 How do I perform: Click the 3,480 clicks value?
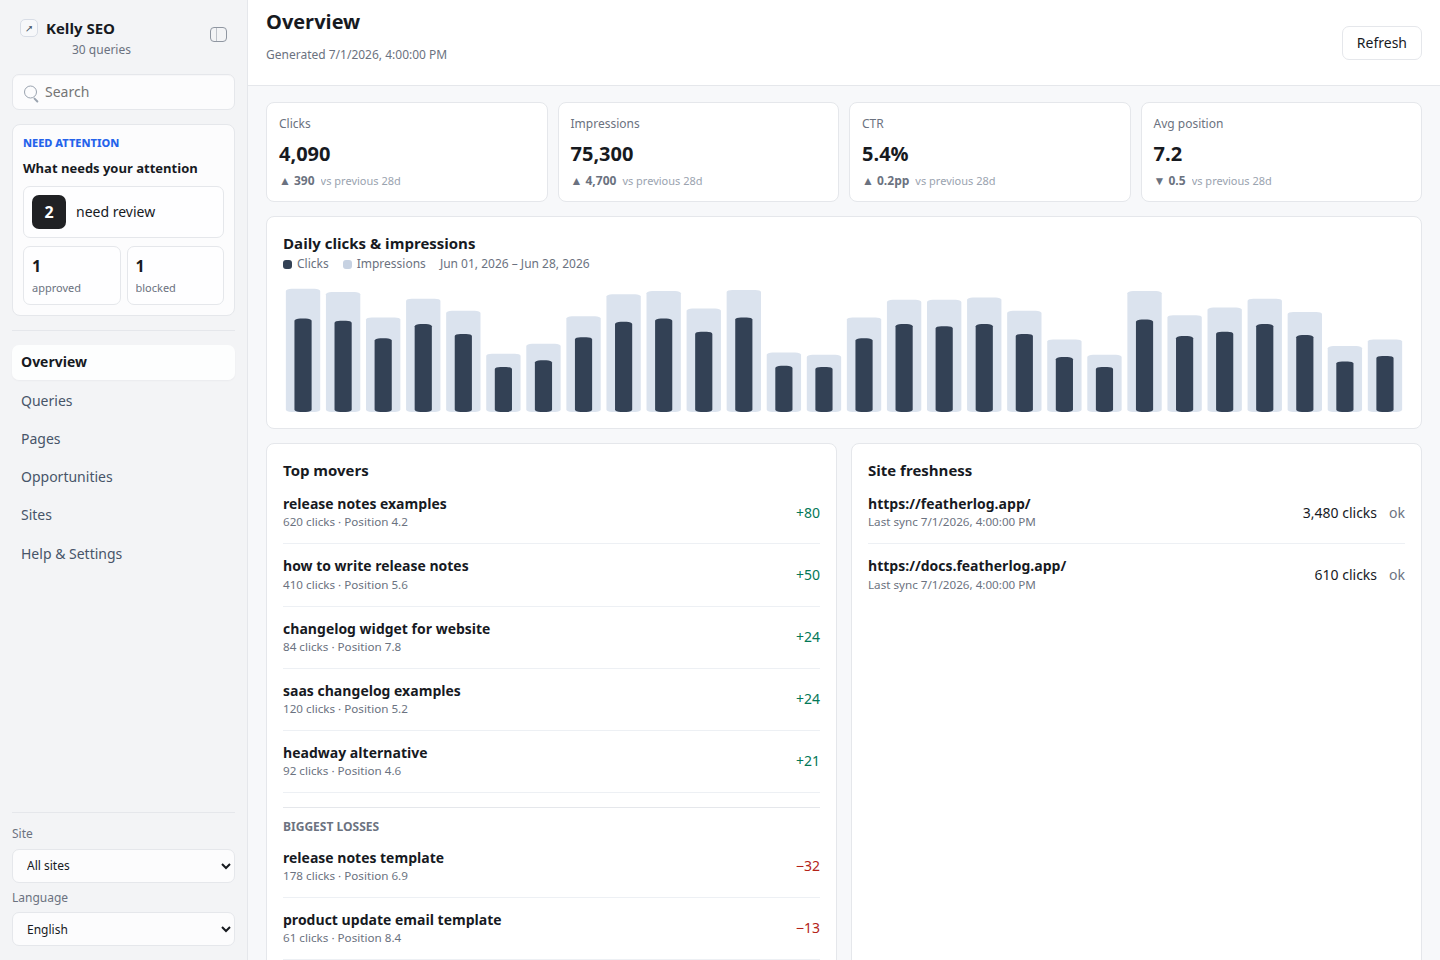[1339, 513]
